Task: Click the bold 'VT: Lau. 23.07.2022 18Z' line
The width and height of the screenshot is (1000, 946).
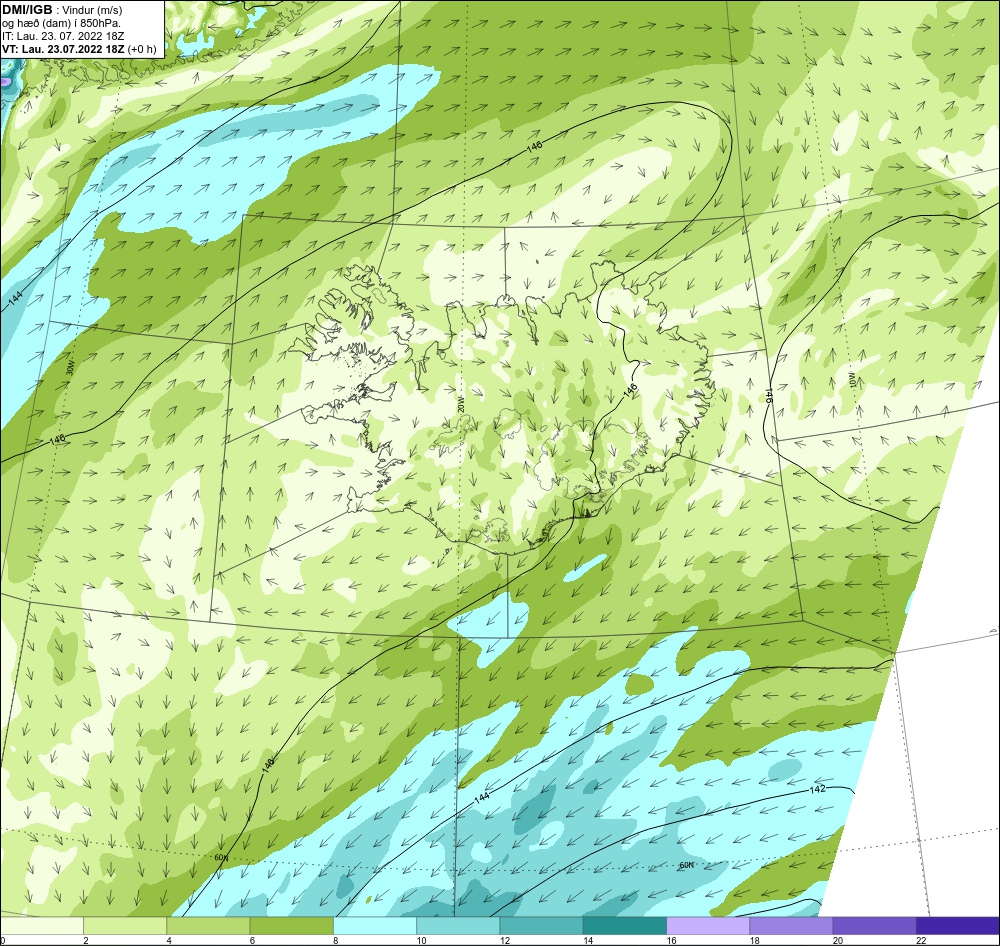Action: coord(63,49)
